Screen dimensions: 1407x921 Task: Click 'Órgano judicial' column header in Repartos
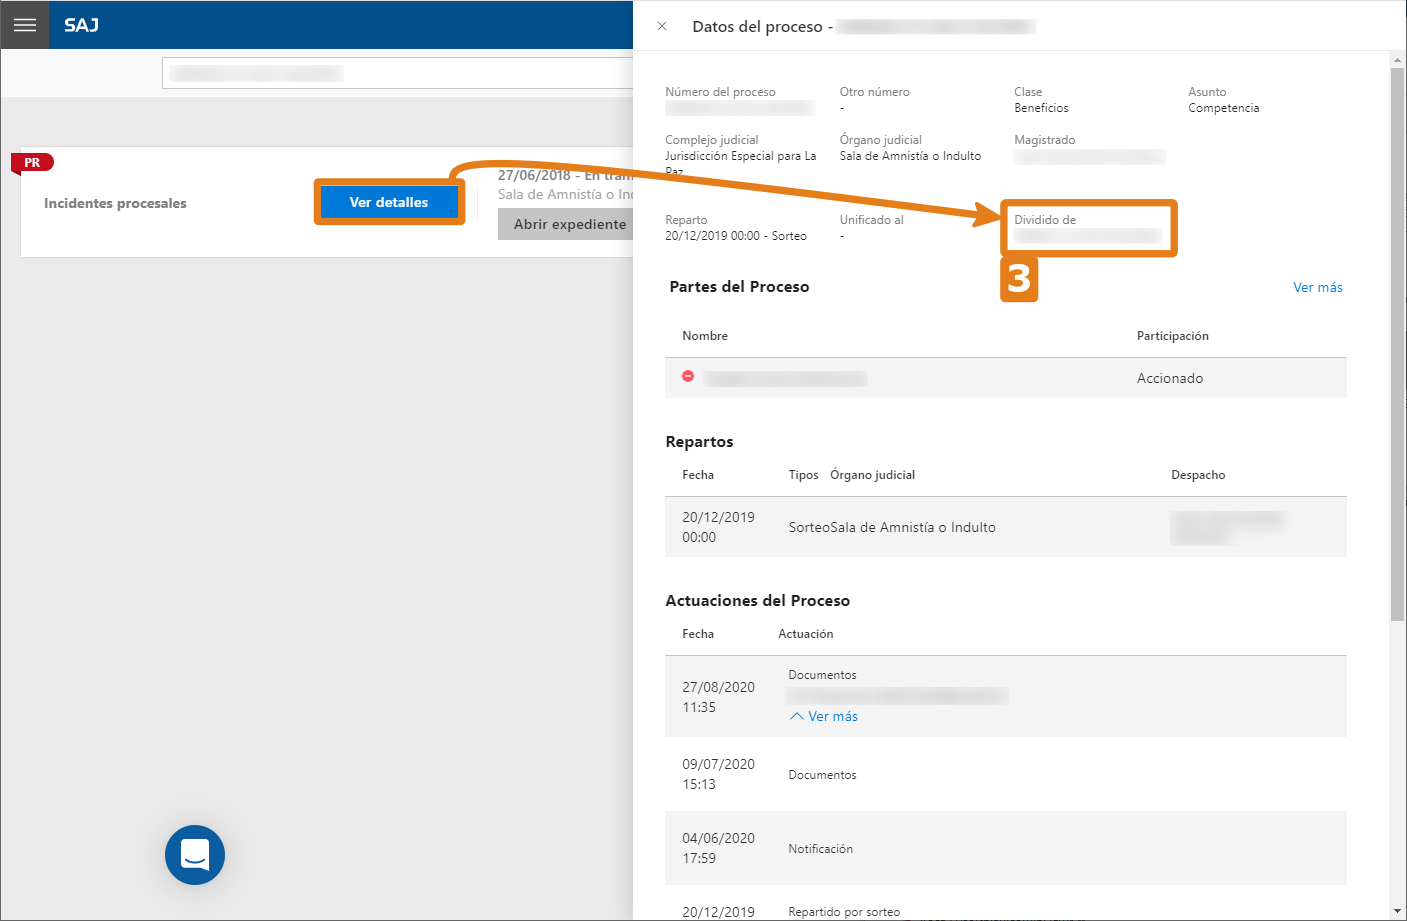873,475
